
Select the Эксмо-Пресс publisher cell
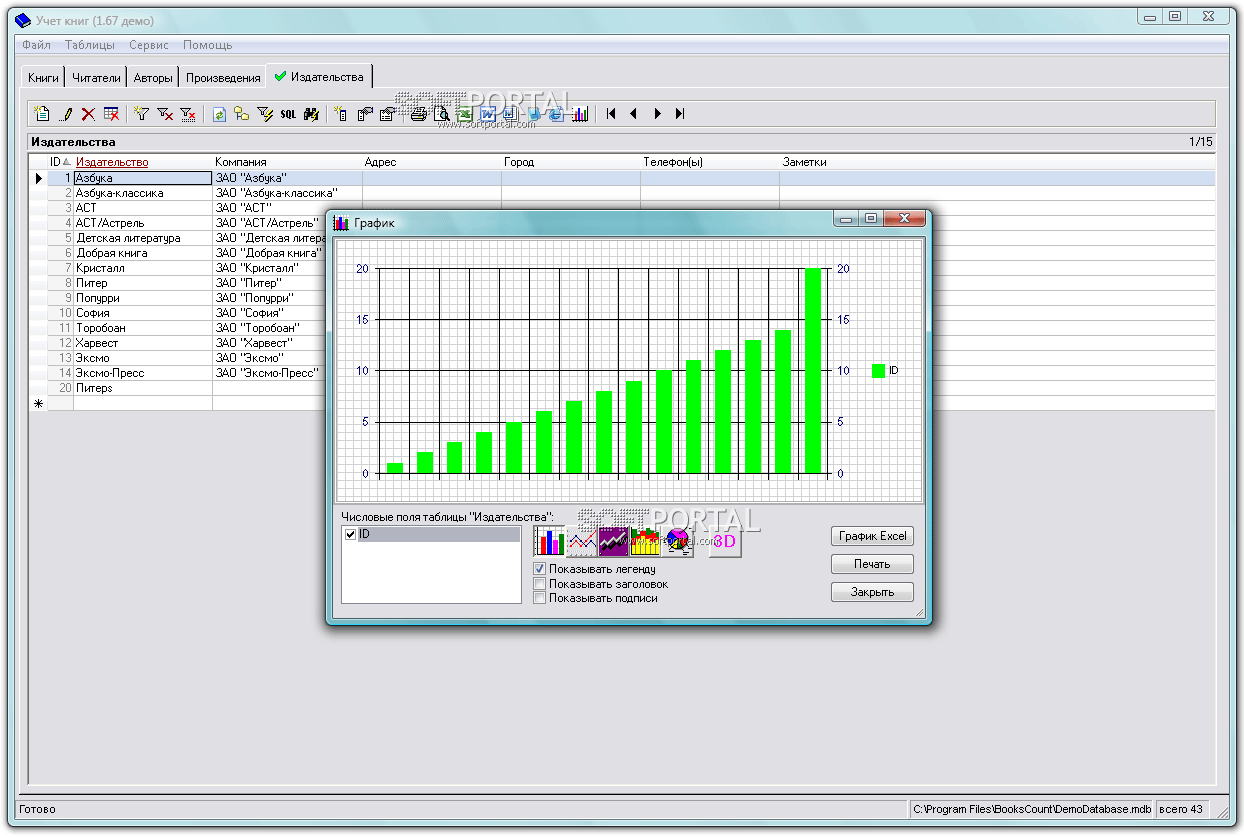point(143,373)
